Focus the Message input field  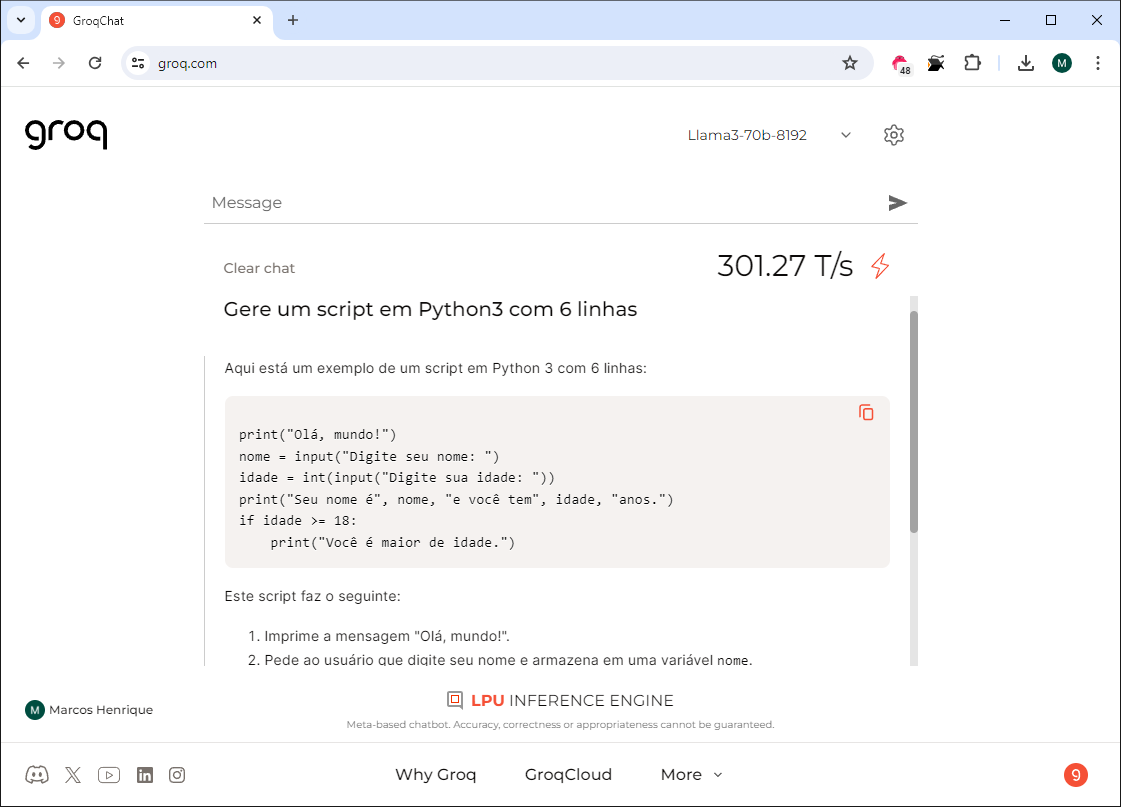(x=547, y=203)
